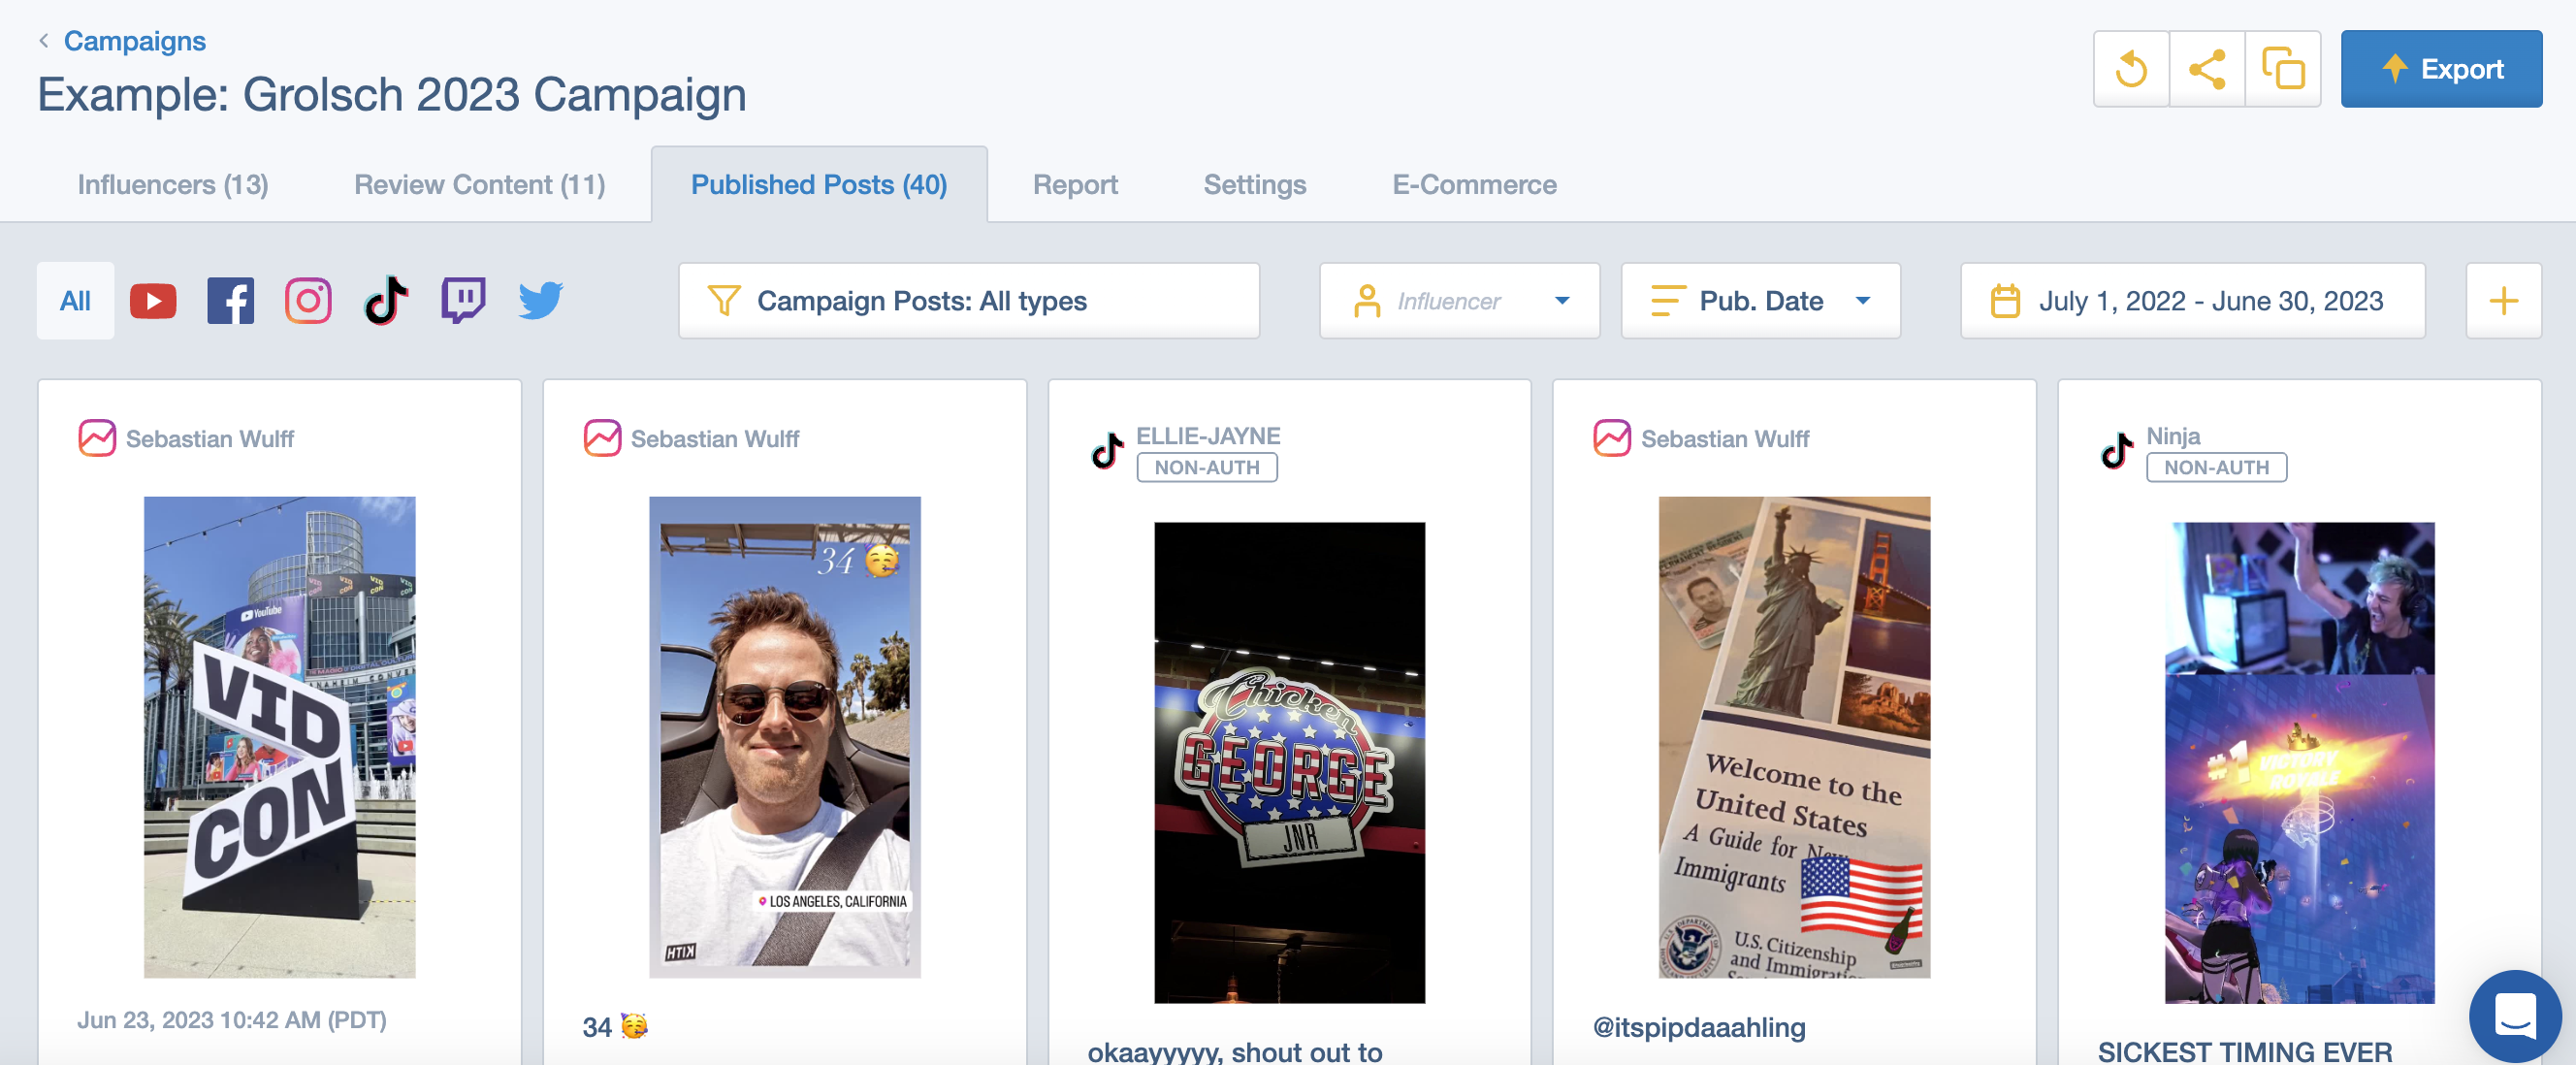Open the Pub. Date sort dropdown
Image resolution: width=2576 pixels, height=1065 pixels.
[x=1760, y=301]
